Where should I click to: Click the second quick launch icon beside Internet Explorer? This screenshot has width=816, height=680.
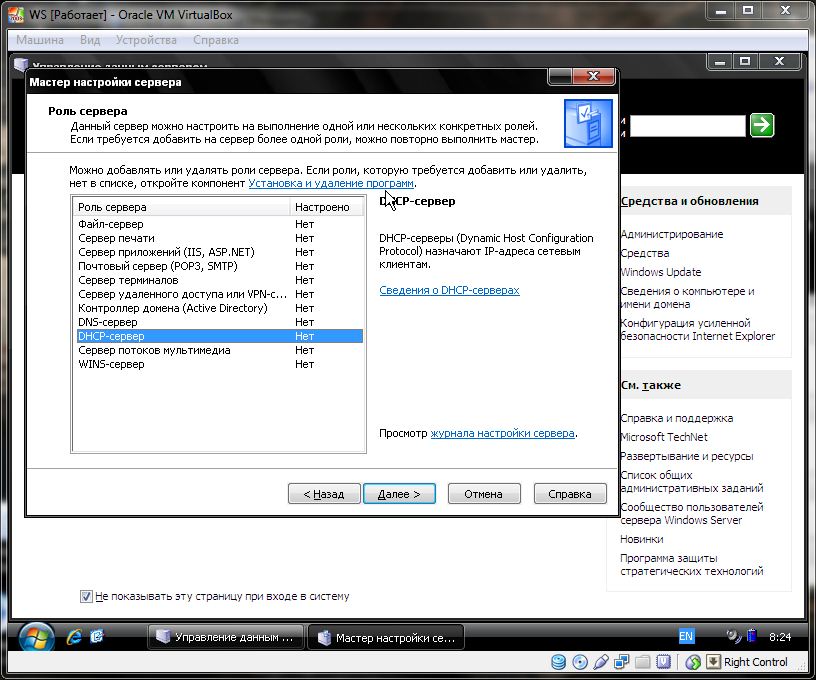97,637
